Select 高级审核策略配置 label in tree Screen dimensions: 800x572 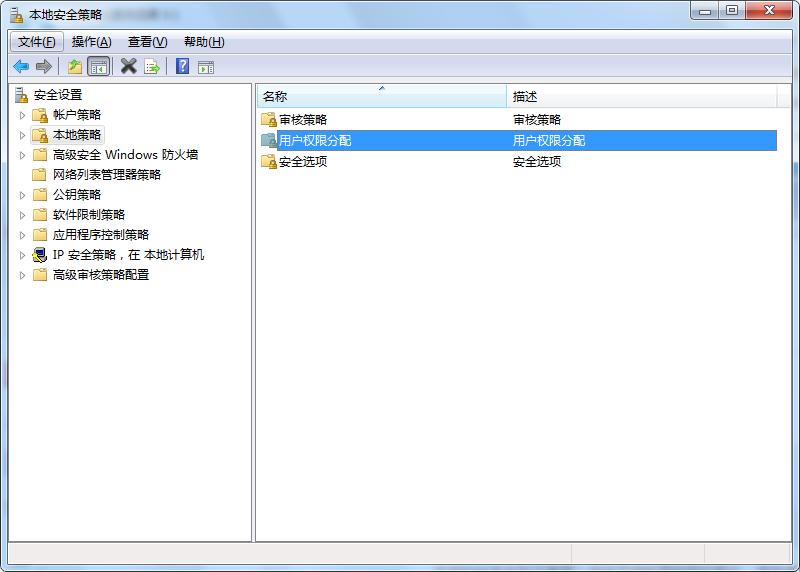click(x=101, y=275)
